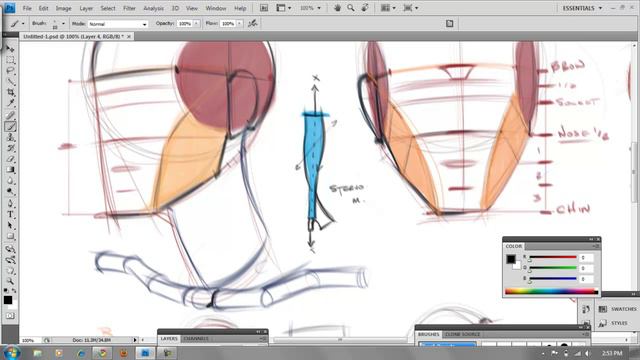The image size is (640, 360).
Task: Swap foreground and background colors
Action: tap(13, 290)
